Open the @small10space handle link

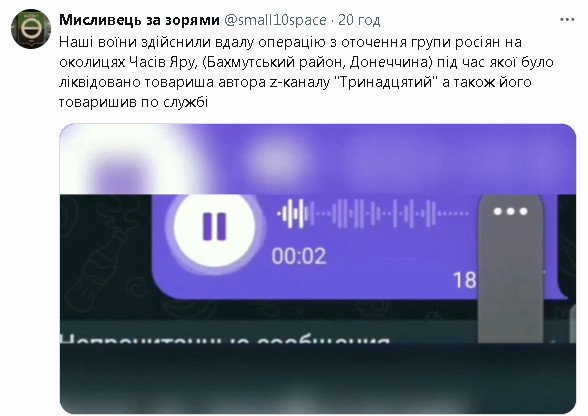[275, 20]
